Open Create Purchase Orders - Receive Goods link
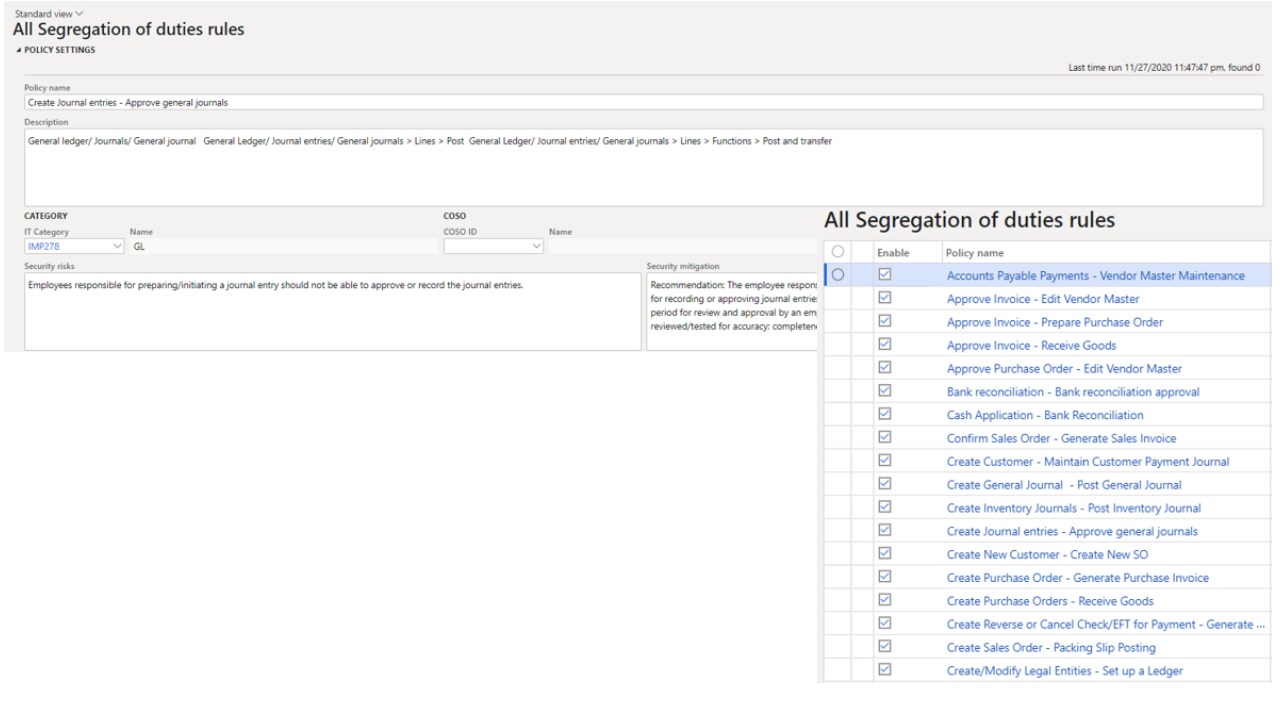 [x=1050, y=601]
